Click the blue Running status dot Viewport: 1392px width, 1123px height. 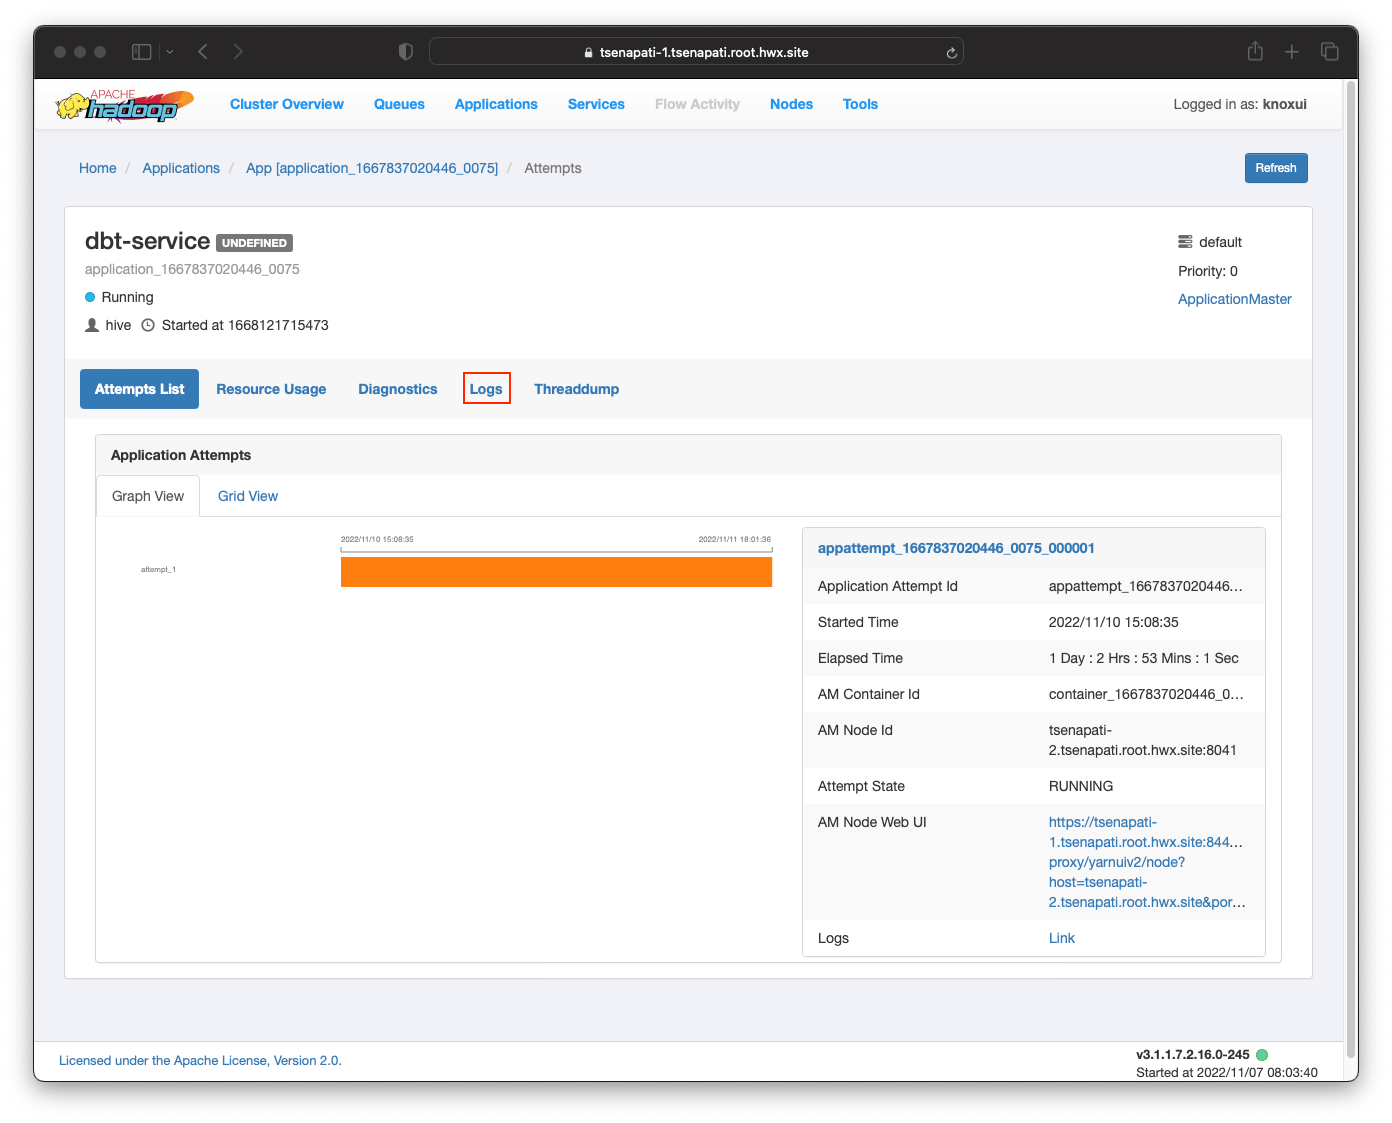[89, 297]
